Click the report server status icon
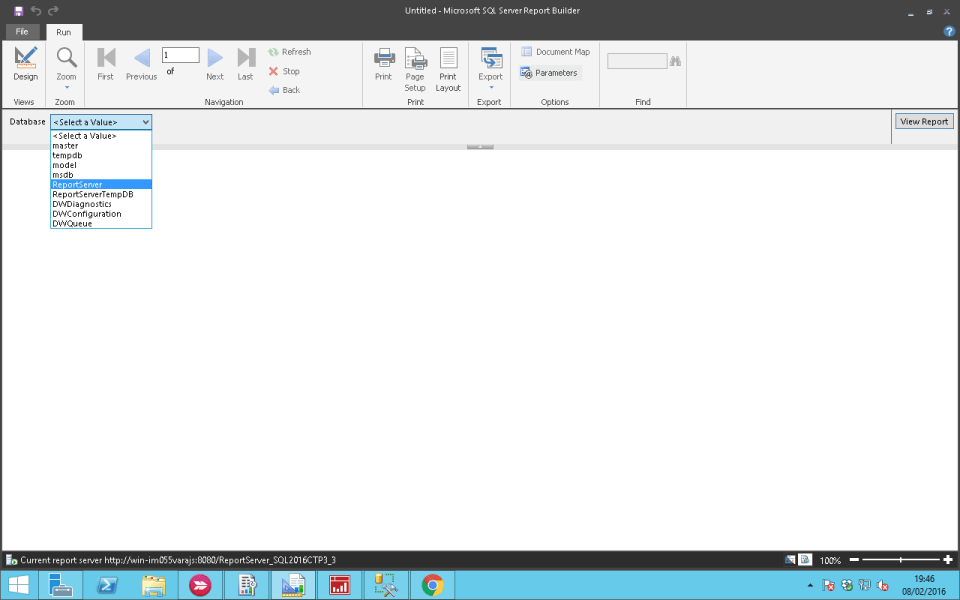 (x=11, y=560)
